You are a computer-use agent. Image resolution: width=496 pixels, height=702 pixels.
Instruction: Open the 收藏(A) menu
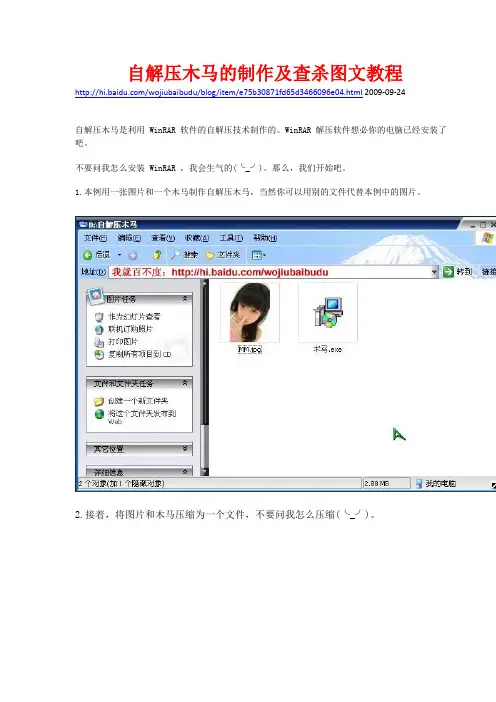coord(197,238)
